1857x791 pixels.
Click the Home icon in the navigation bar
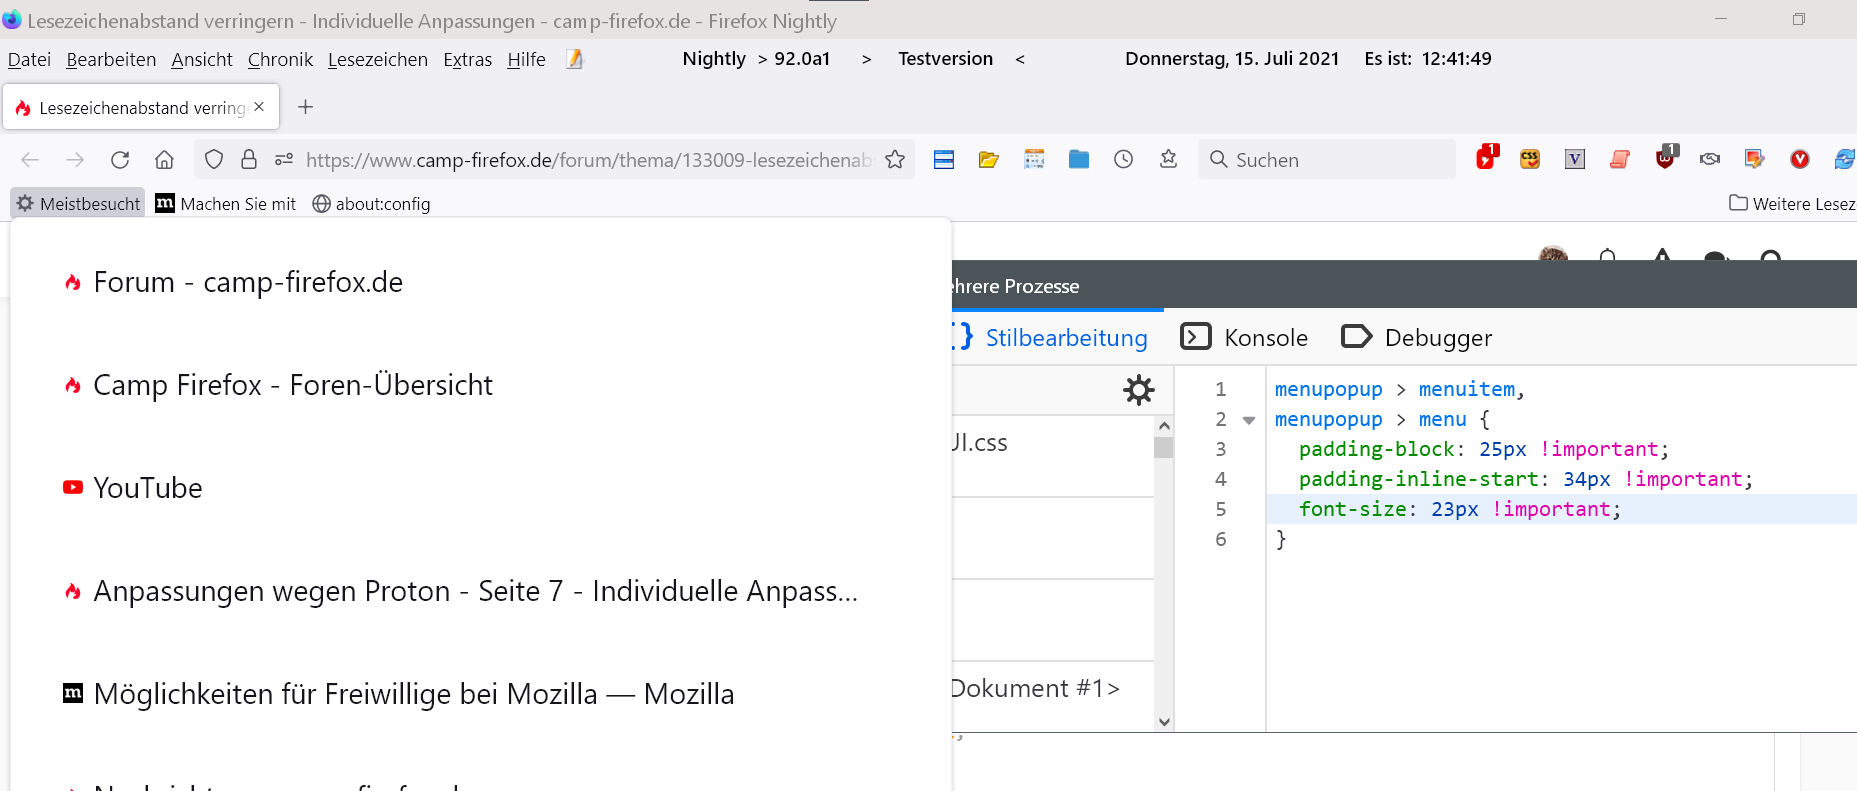coord(165,160)
